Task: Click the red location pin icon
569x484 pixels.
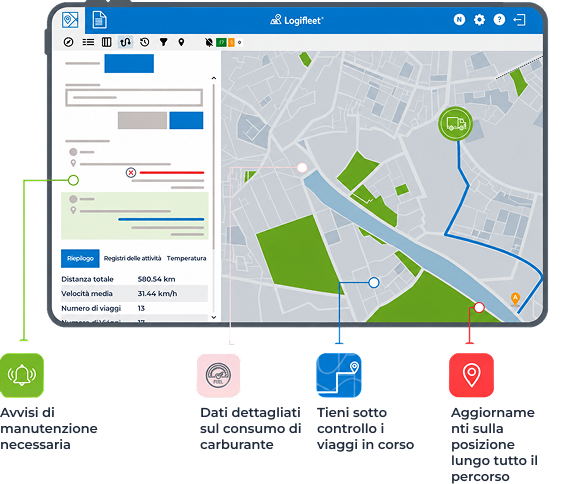Action: [x=471, y=375]
